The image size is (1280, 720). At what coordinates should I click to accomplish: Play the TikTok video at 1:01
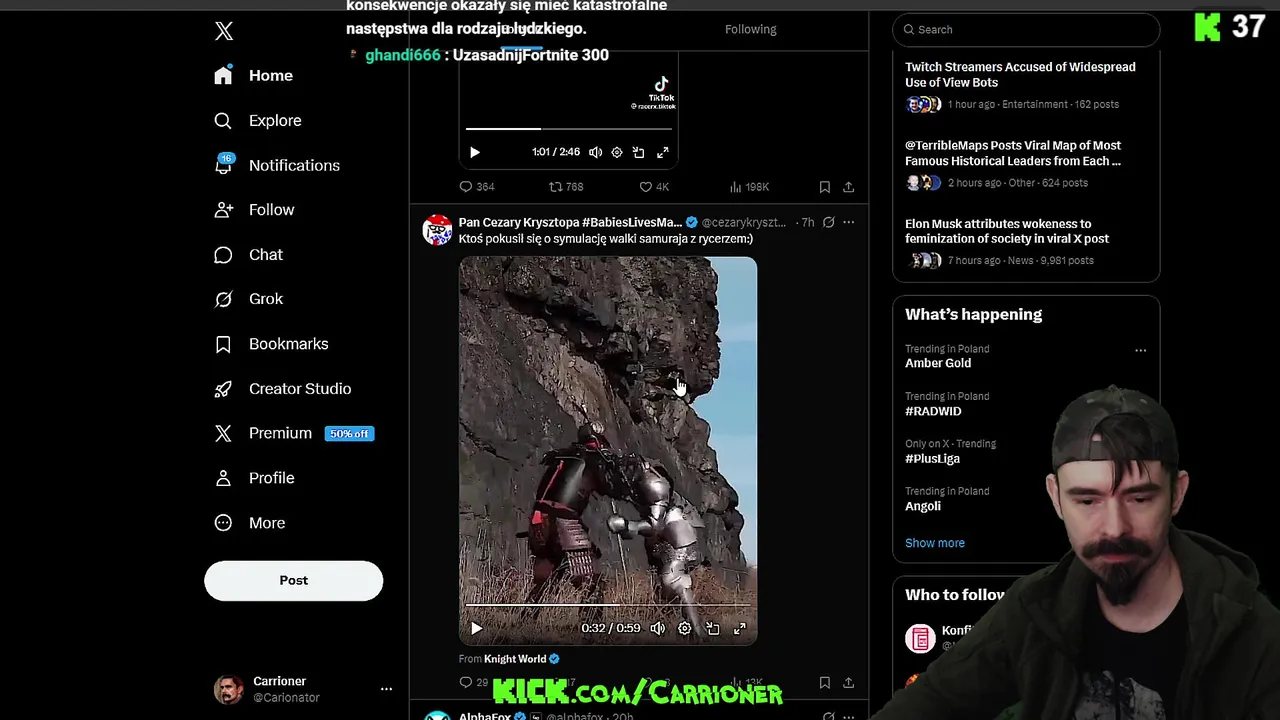pyautogui.click(x=475, y=152)
